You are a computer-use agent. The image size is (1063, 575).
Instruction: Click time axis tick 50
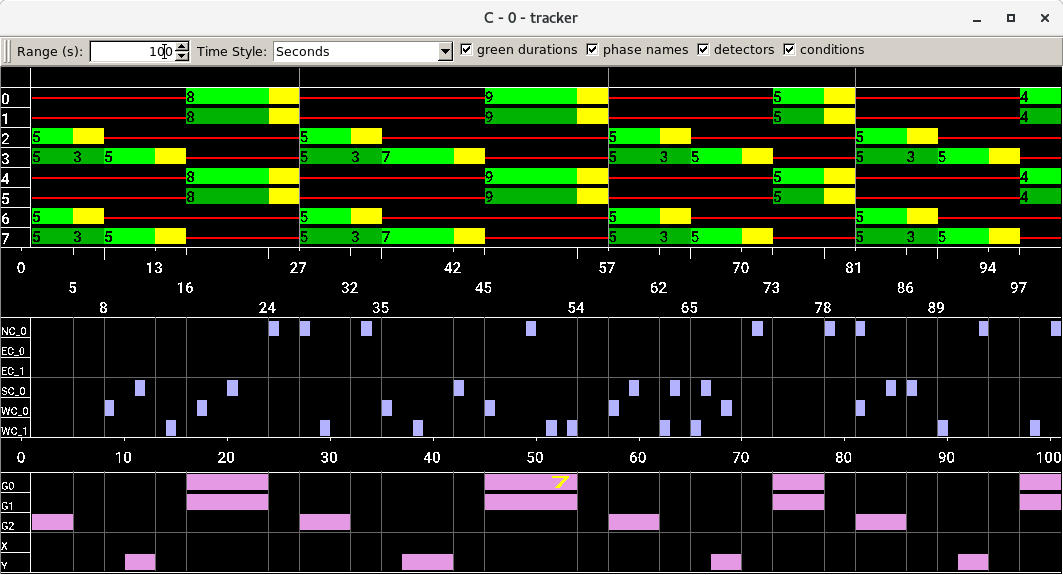click(535, 457)
